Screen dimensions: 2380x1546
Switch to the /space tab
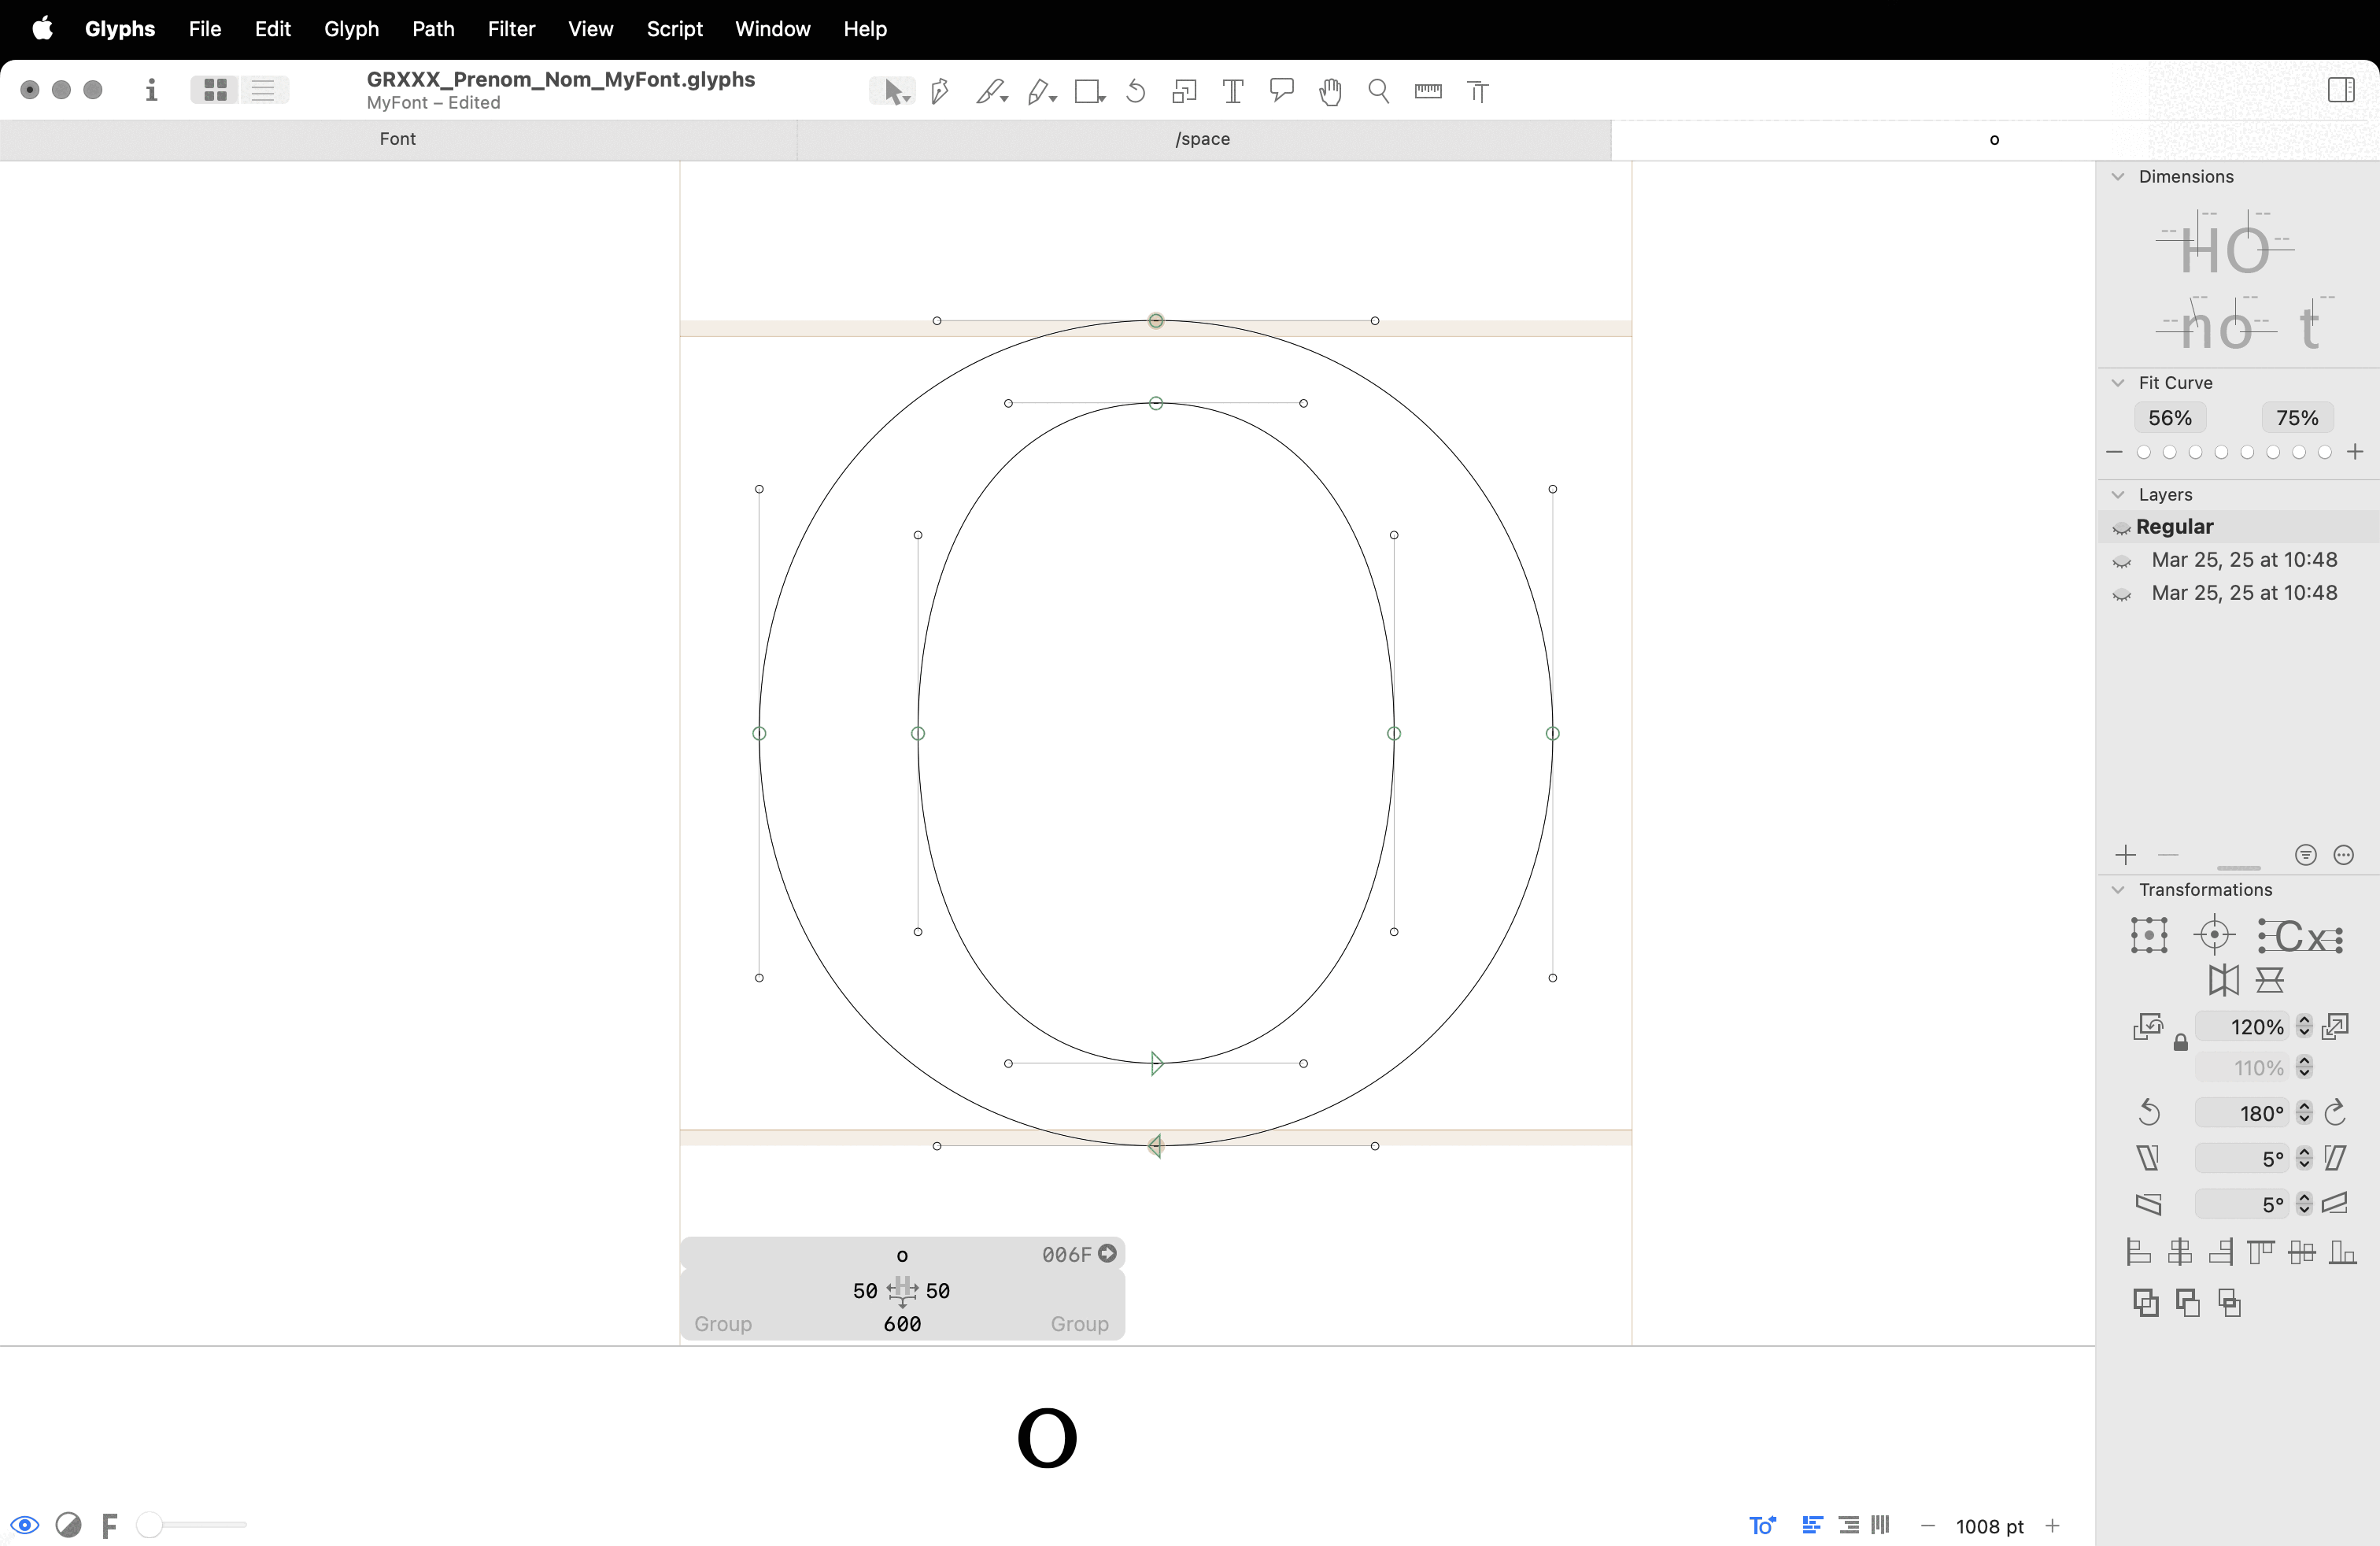(x=1202, y=139)
